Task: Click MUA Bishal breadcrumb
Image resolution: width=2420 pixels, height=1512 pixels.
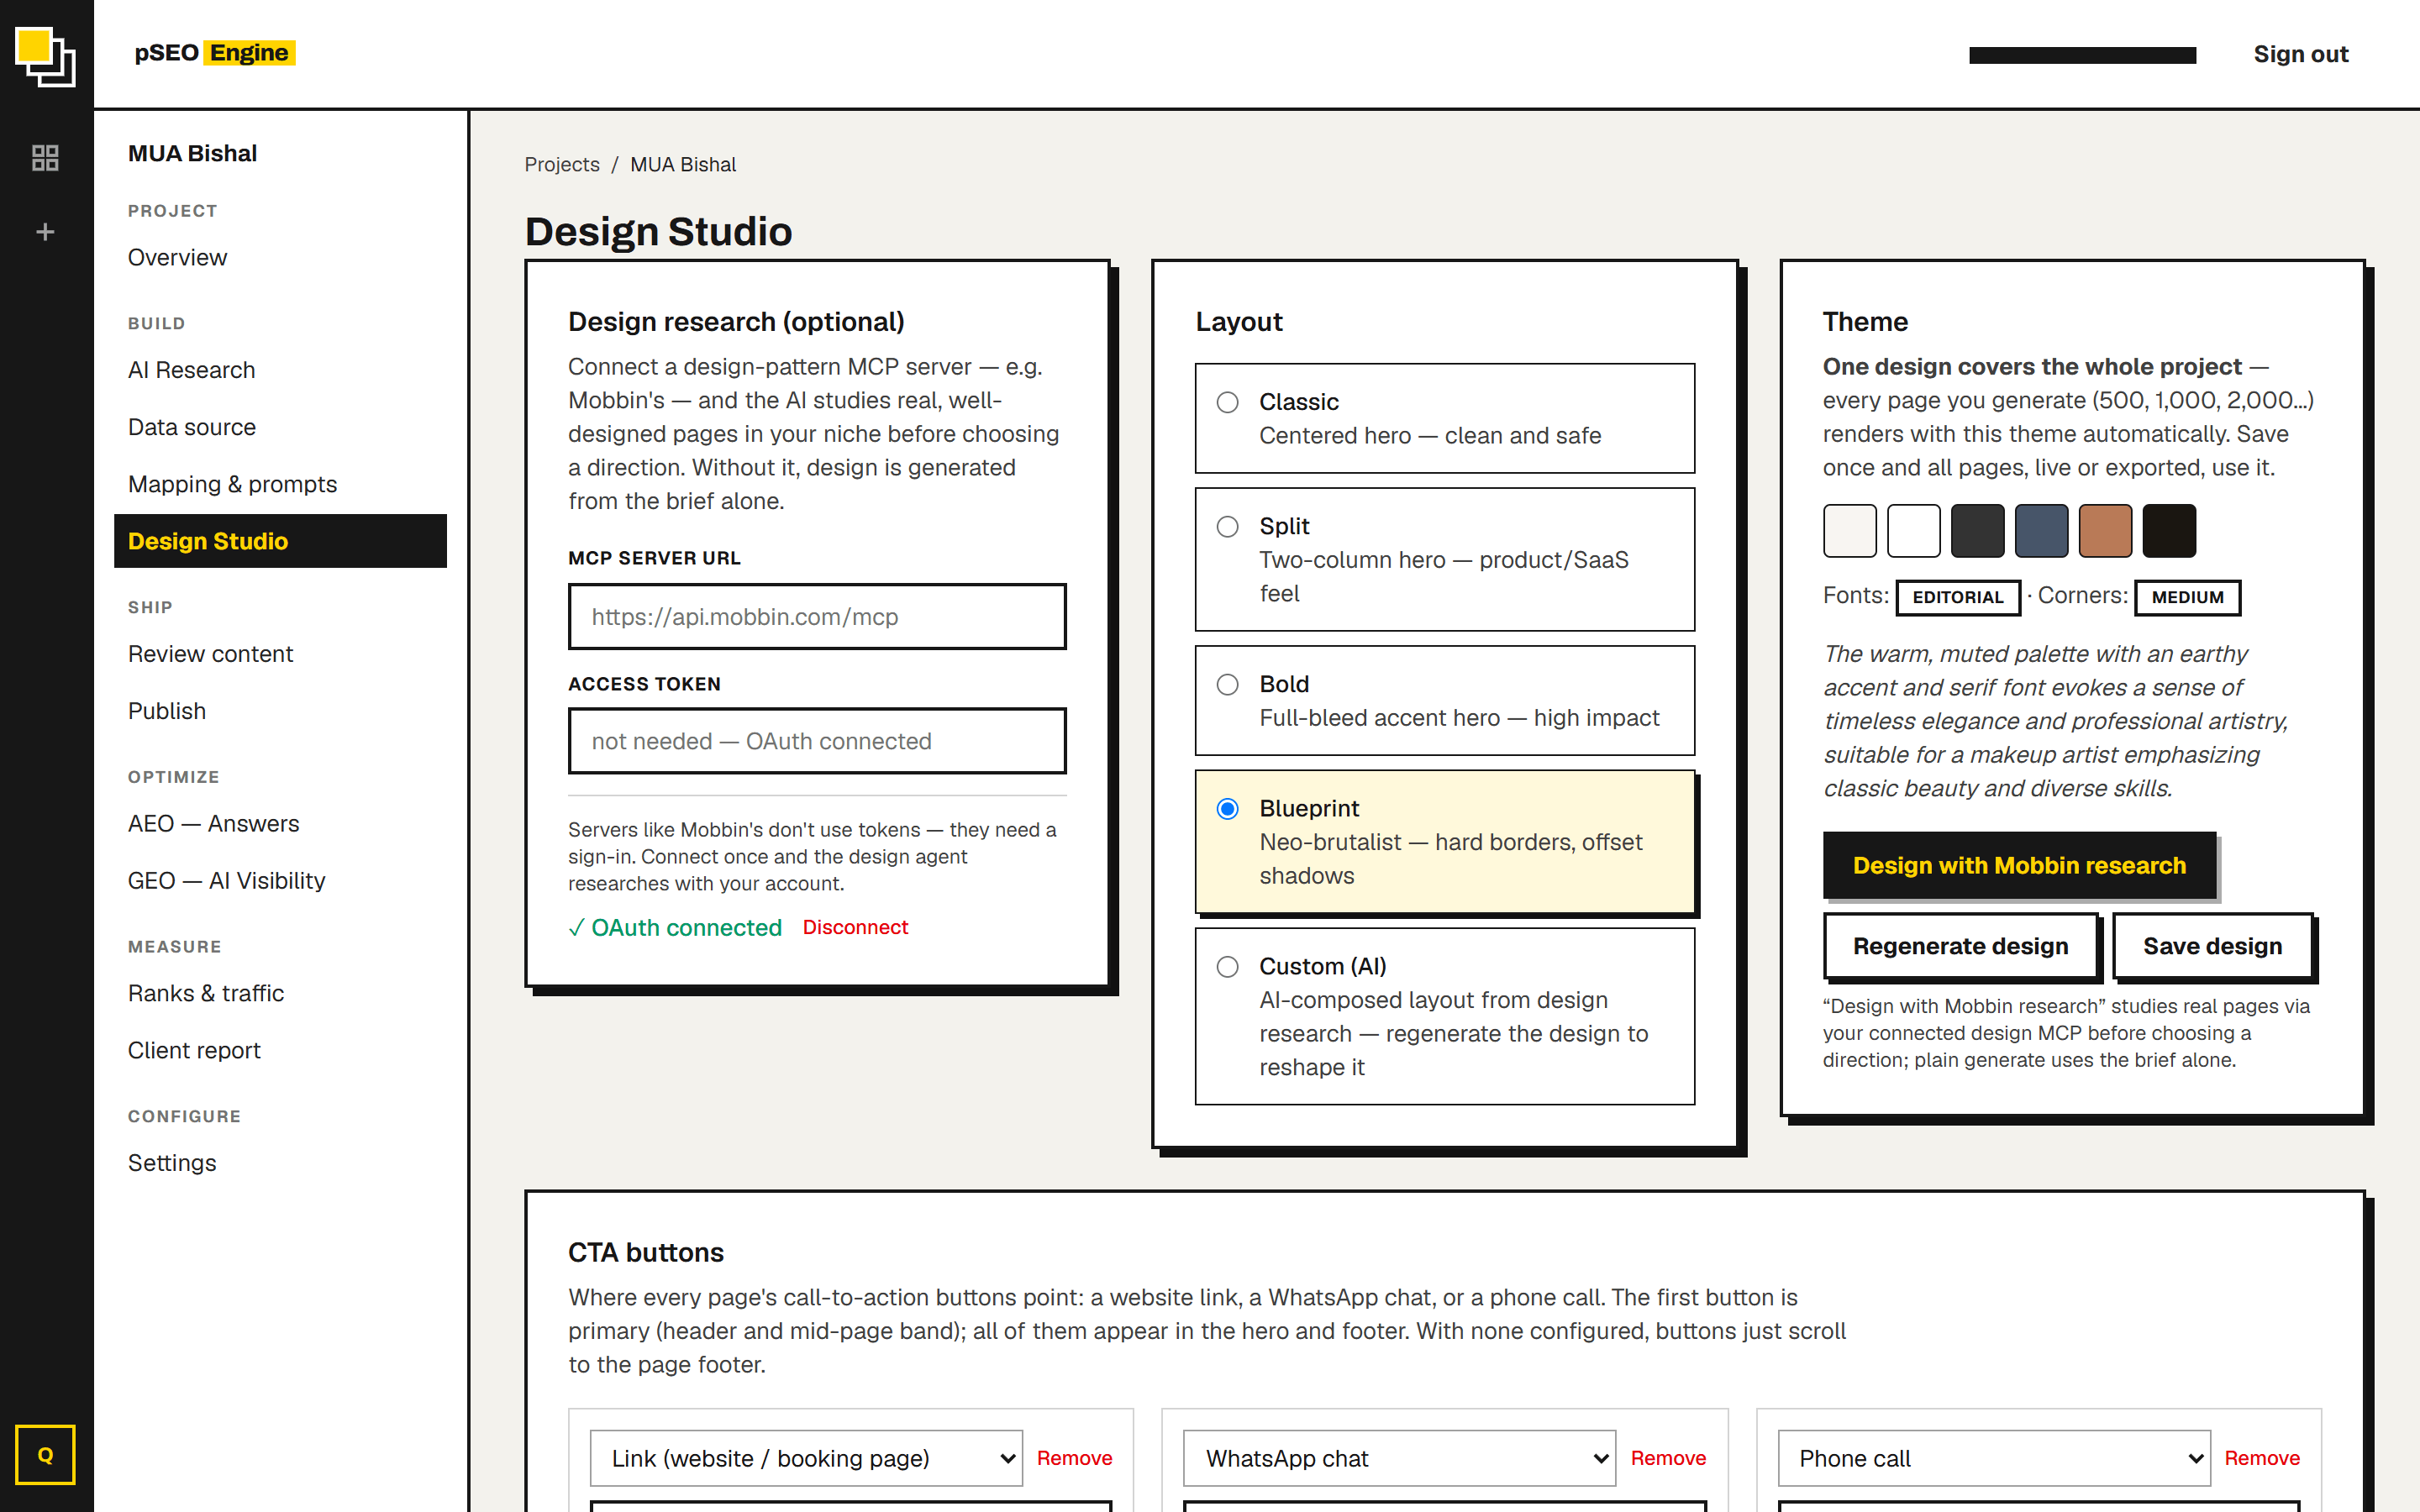Action: 683,164
